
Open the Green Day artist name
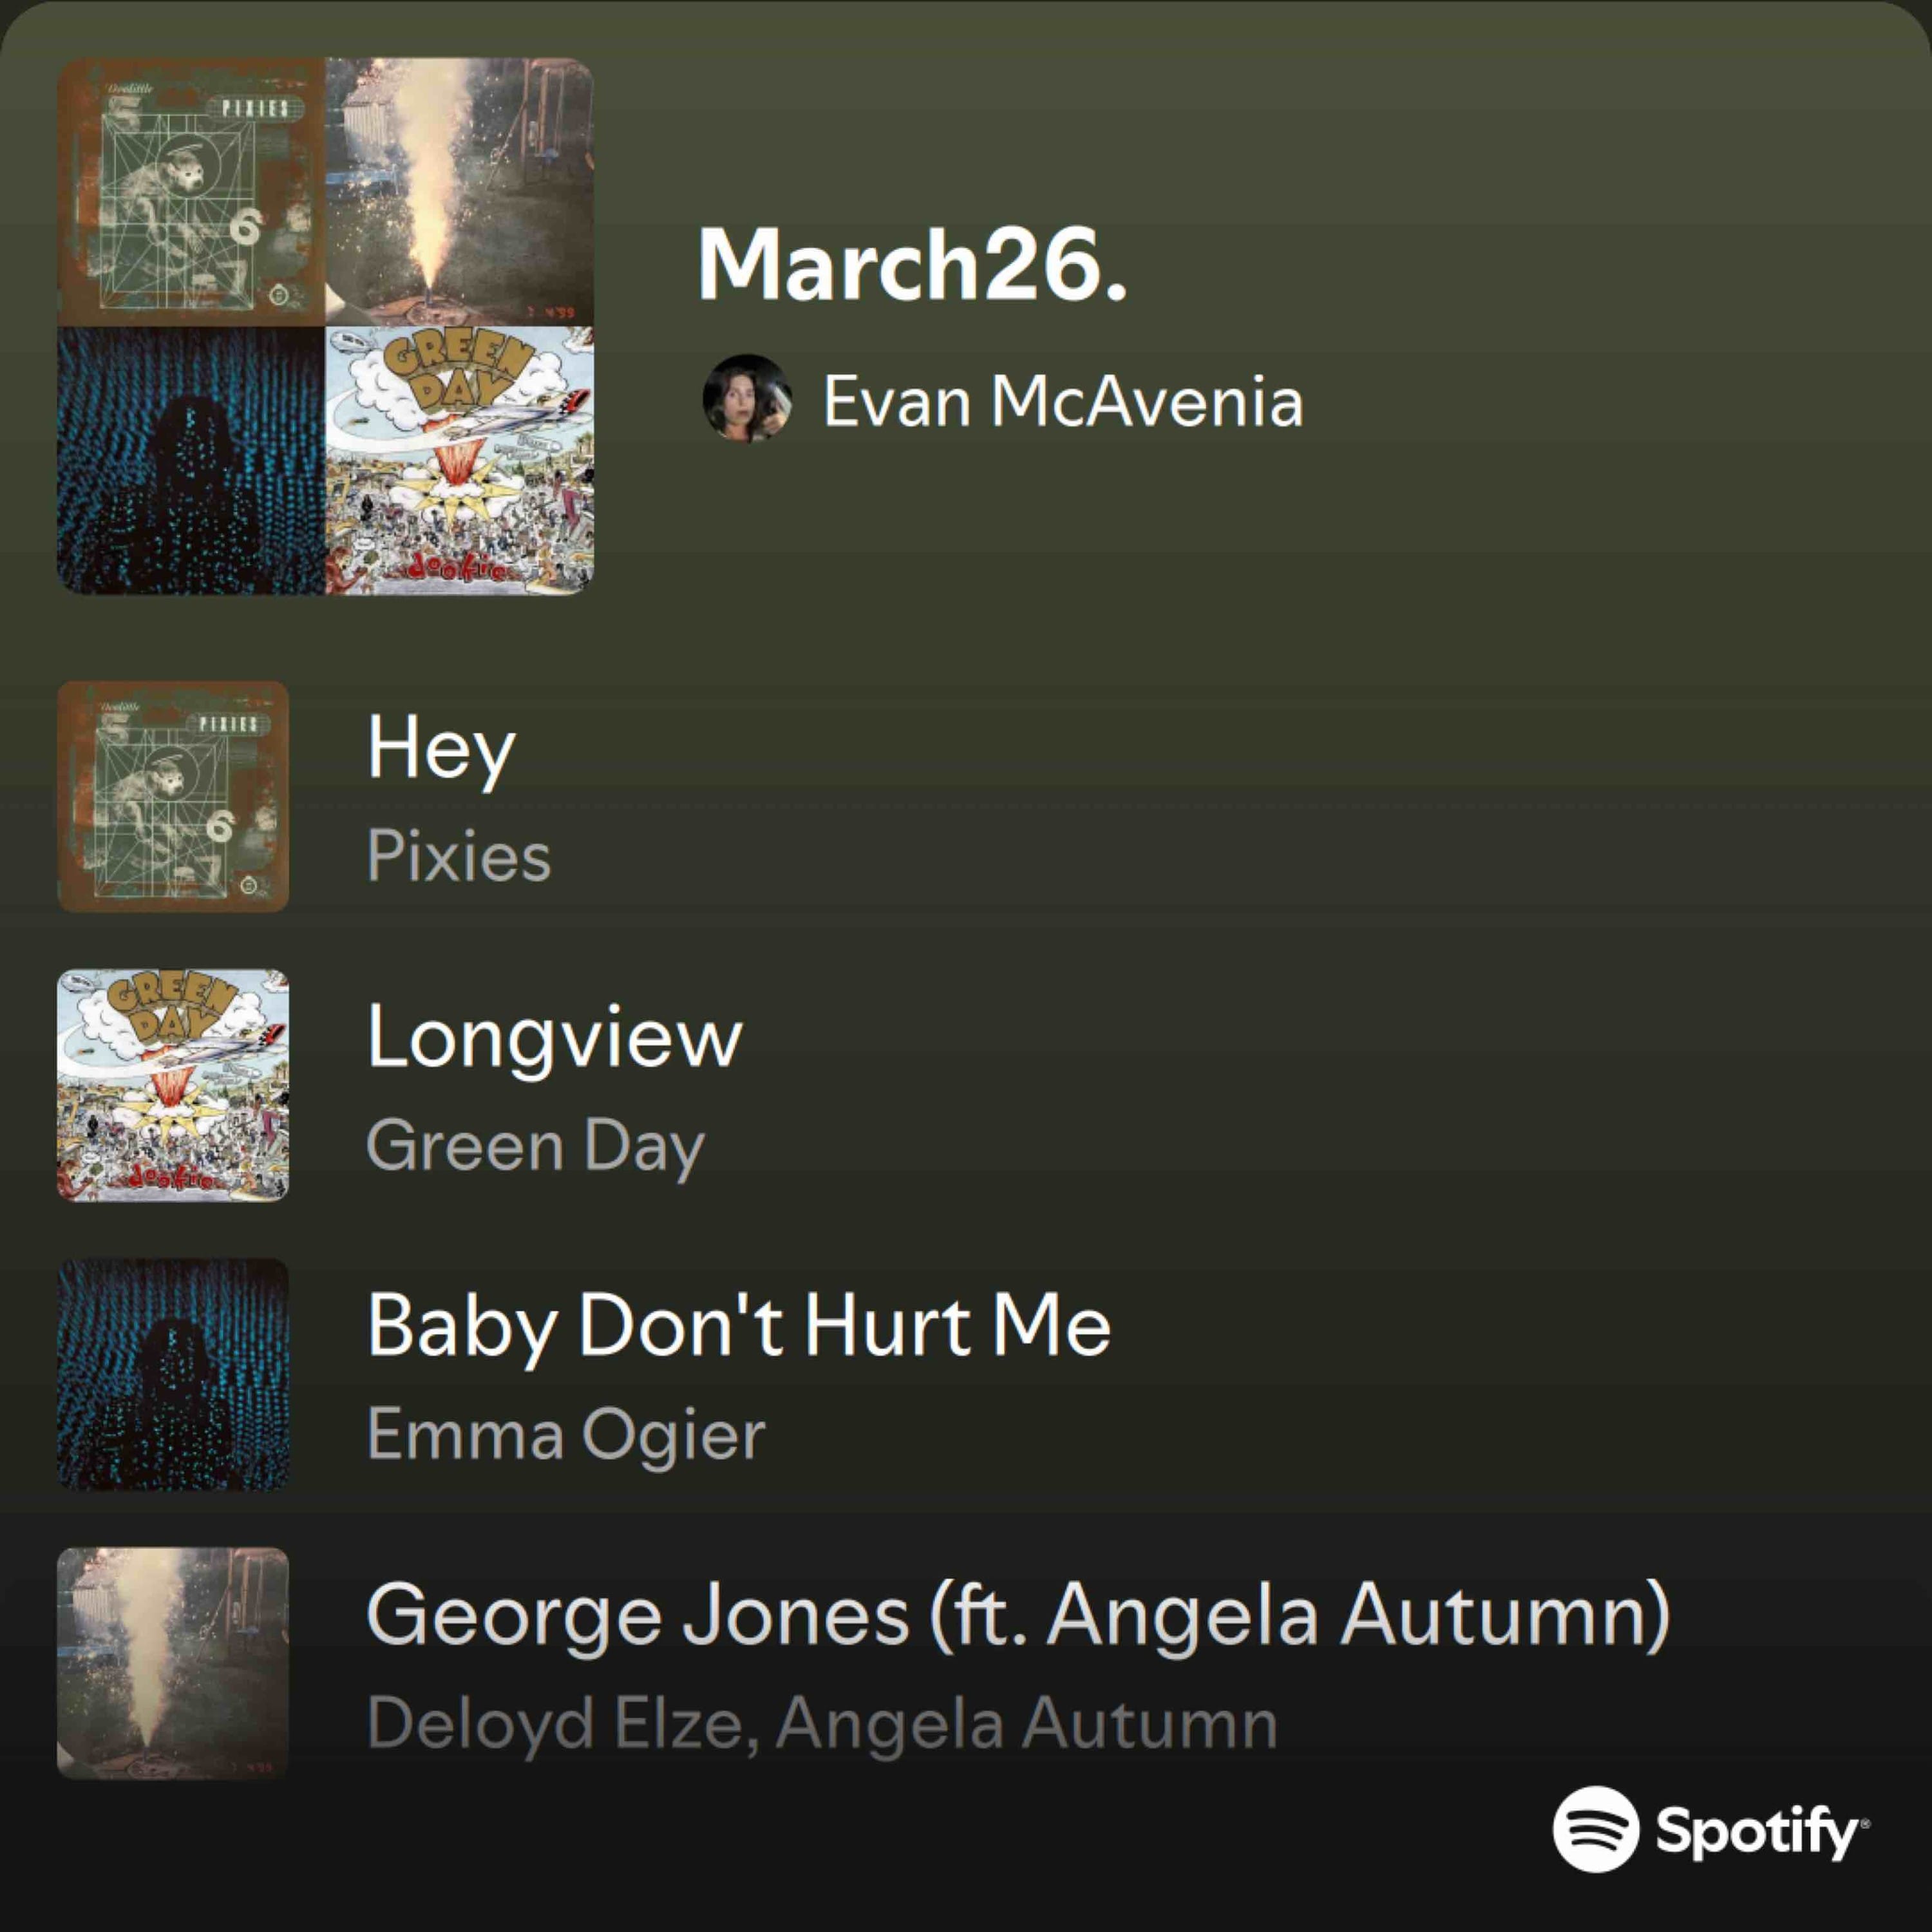536,1145
